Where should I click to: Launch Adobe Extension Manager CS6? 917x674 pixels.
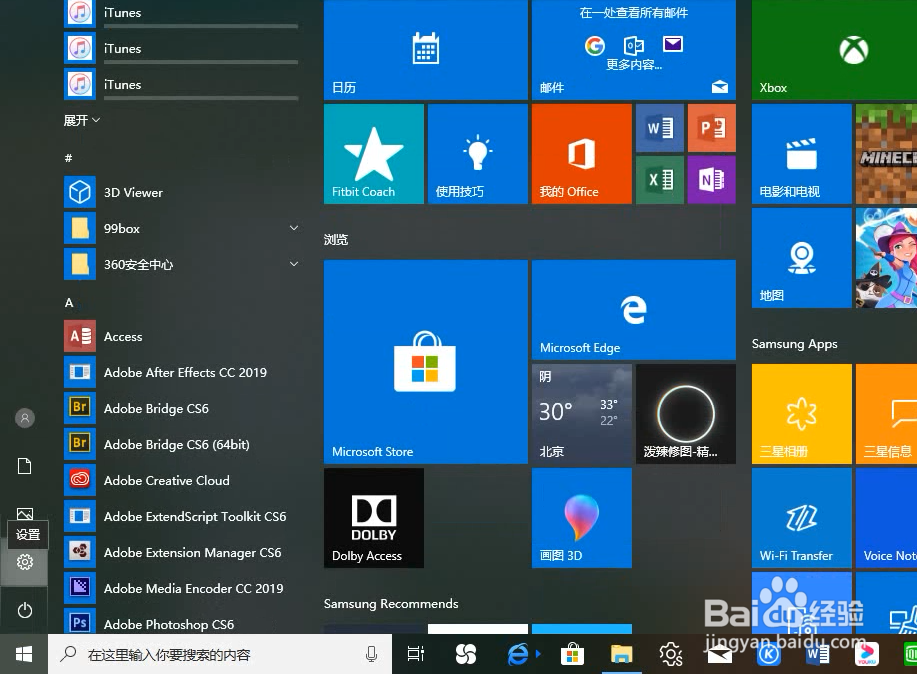(182, 553)
